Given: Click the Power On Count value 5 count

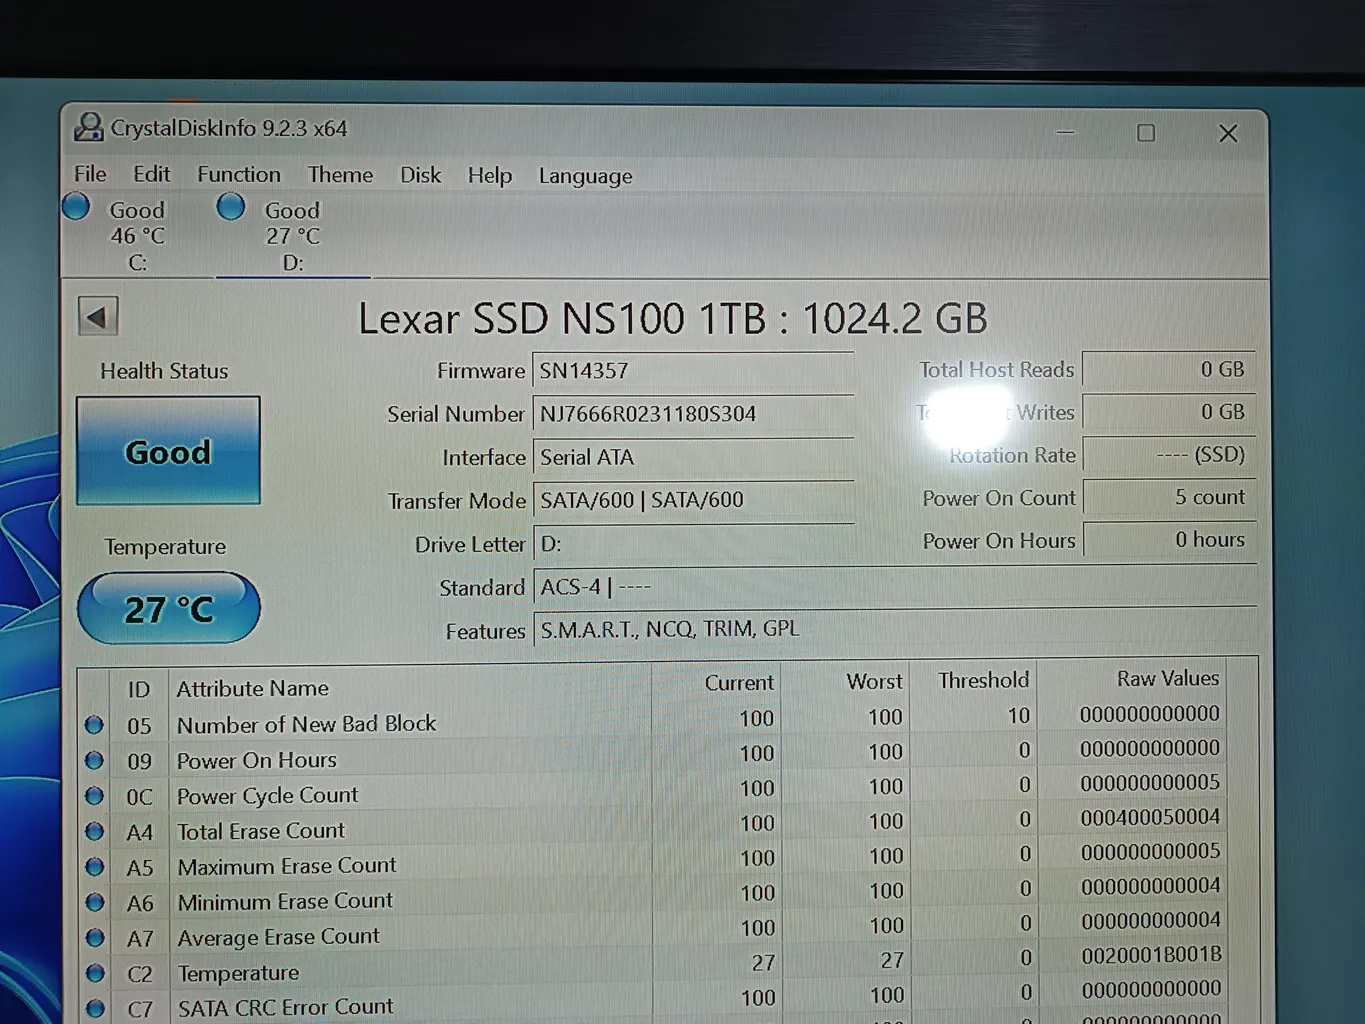Looking at the screenshot, I should pyautogui.click(x=1168, y=497).
